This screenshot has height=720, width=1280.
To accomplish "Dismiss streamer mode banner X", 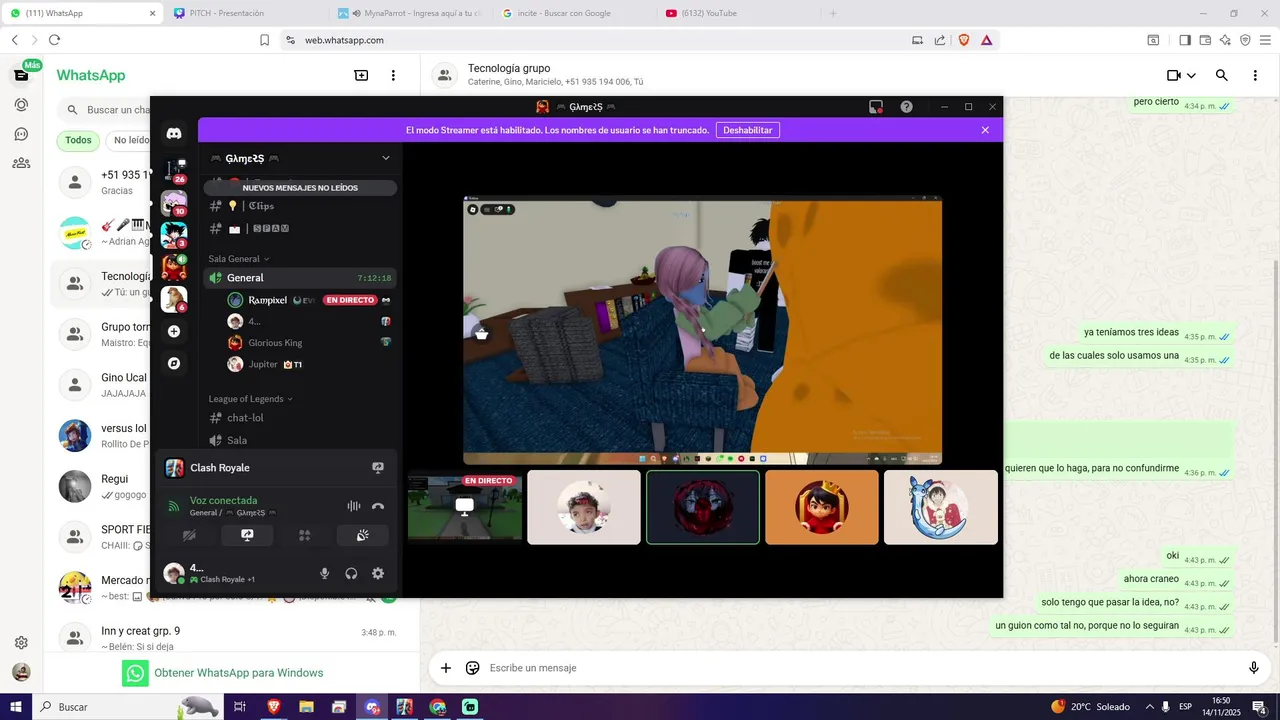I will pos(985,130).
